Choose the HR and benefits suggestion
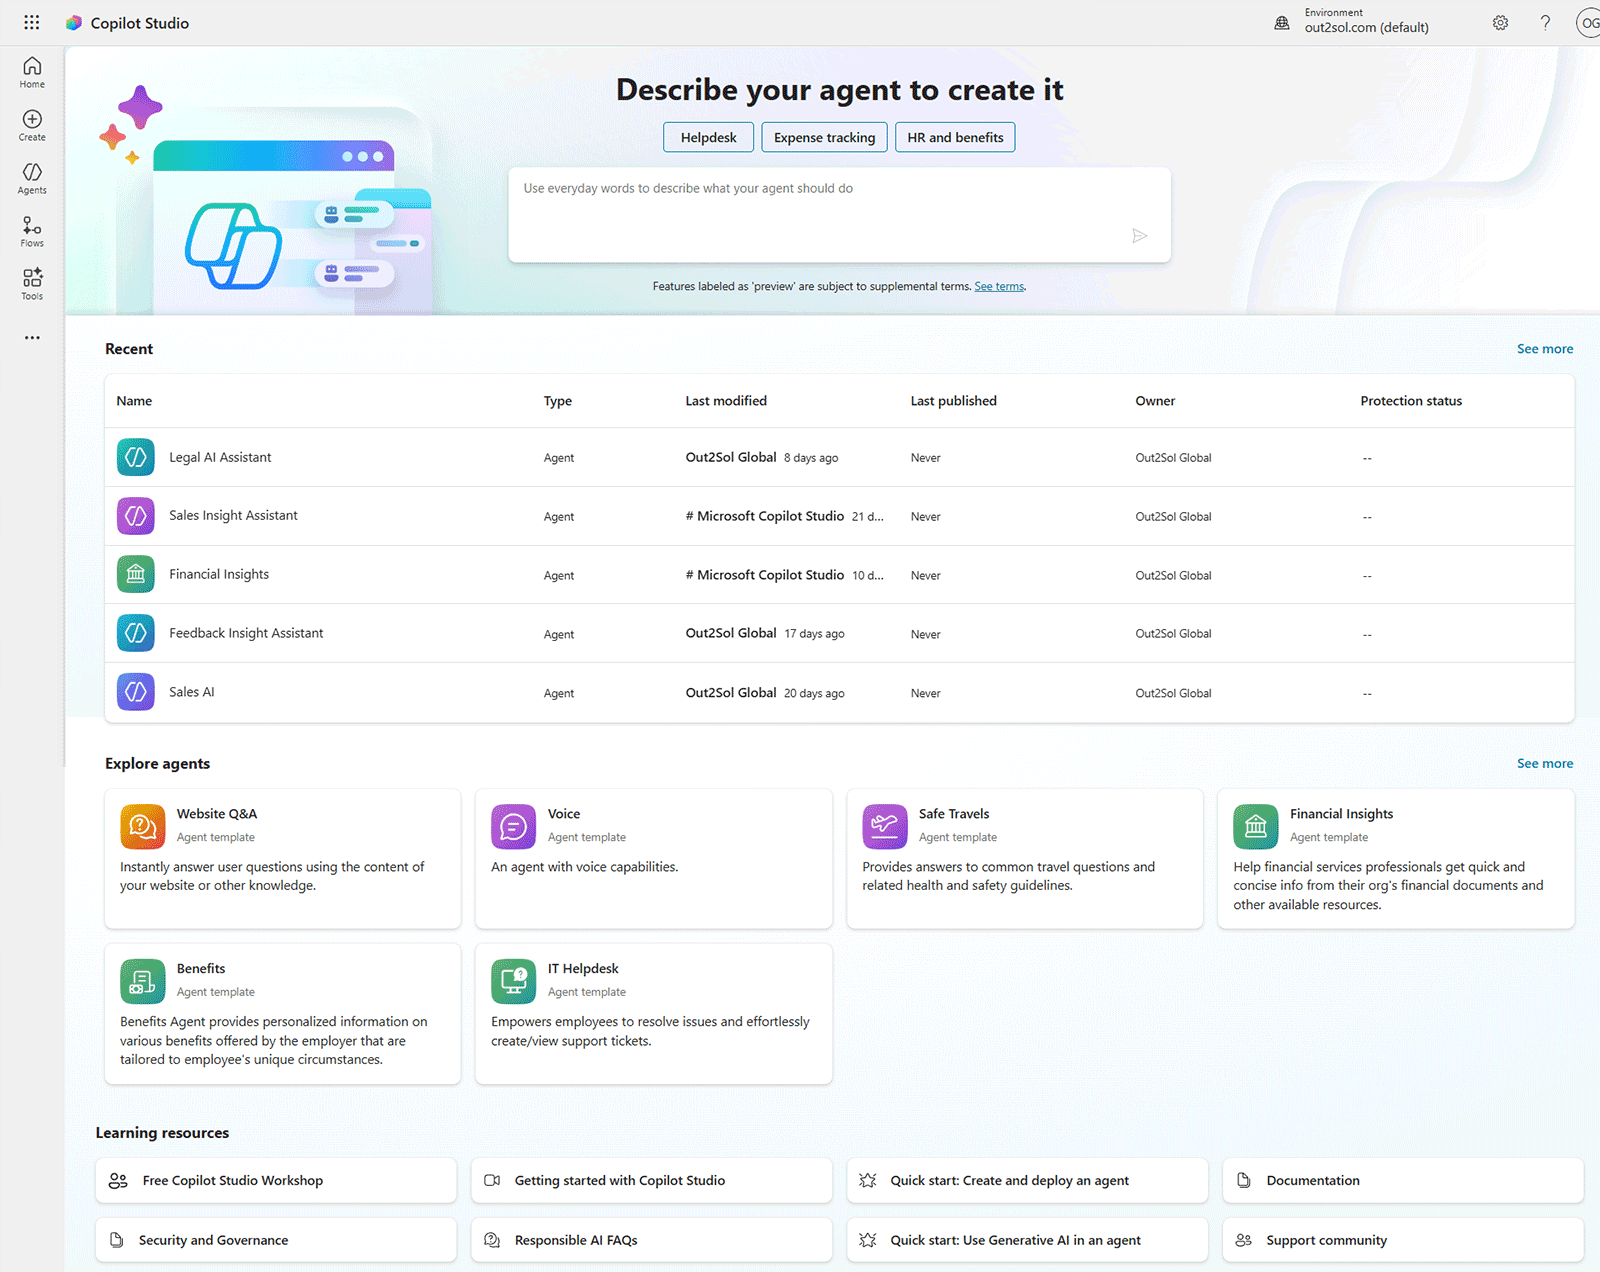The width and height of the screenshot is (1600, 1272). point(954,137)
